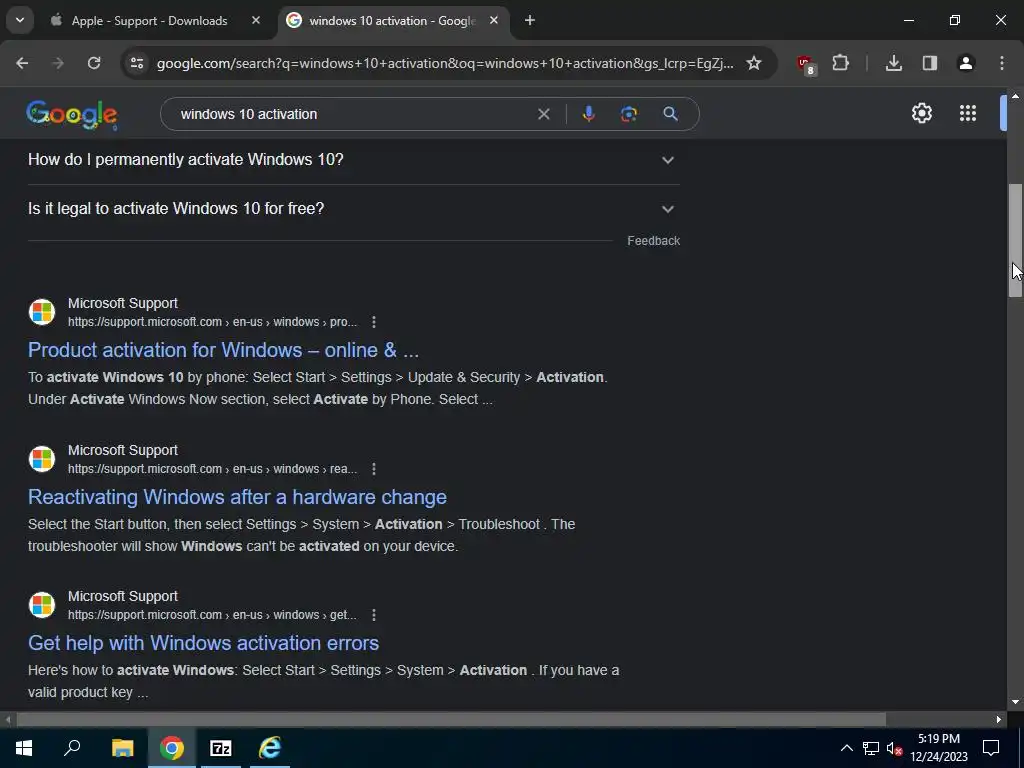Viewport: 1024px width, 768px height.
Task: Open 'Product activation for Windows' result
Action: pyautogui.click(x=223, y=350)
